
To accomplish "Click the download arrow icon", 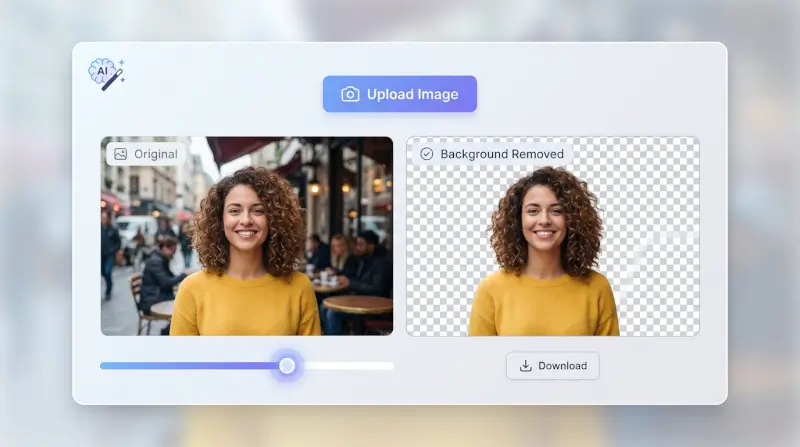I will [526, 366].
